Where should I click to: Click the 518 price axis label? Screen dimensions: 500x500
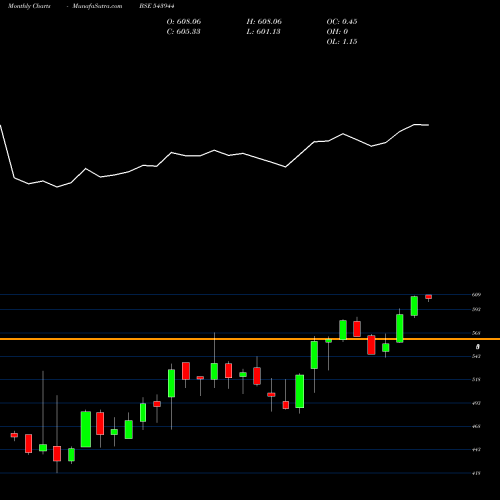[476, 379]
